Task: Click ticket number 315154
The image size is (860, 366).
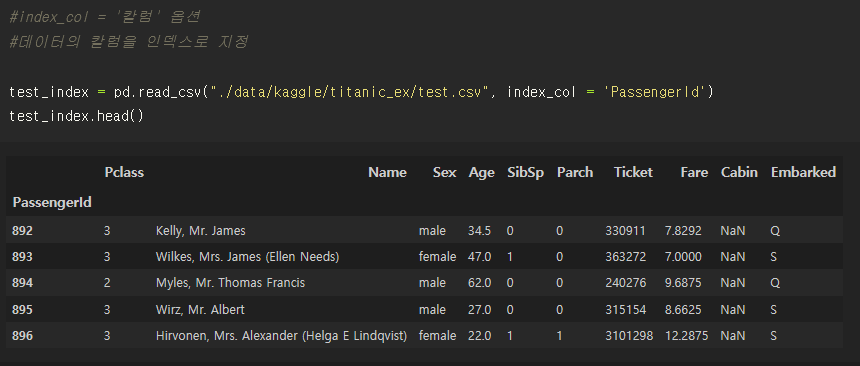Action: pyautogui.click(x=625, y=310)
